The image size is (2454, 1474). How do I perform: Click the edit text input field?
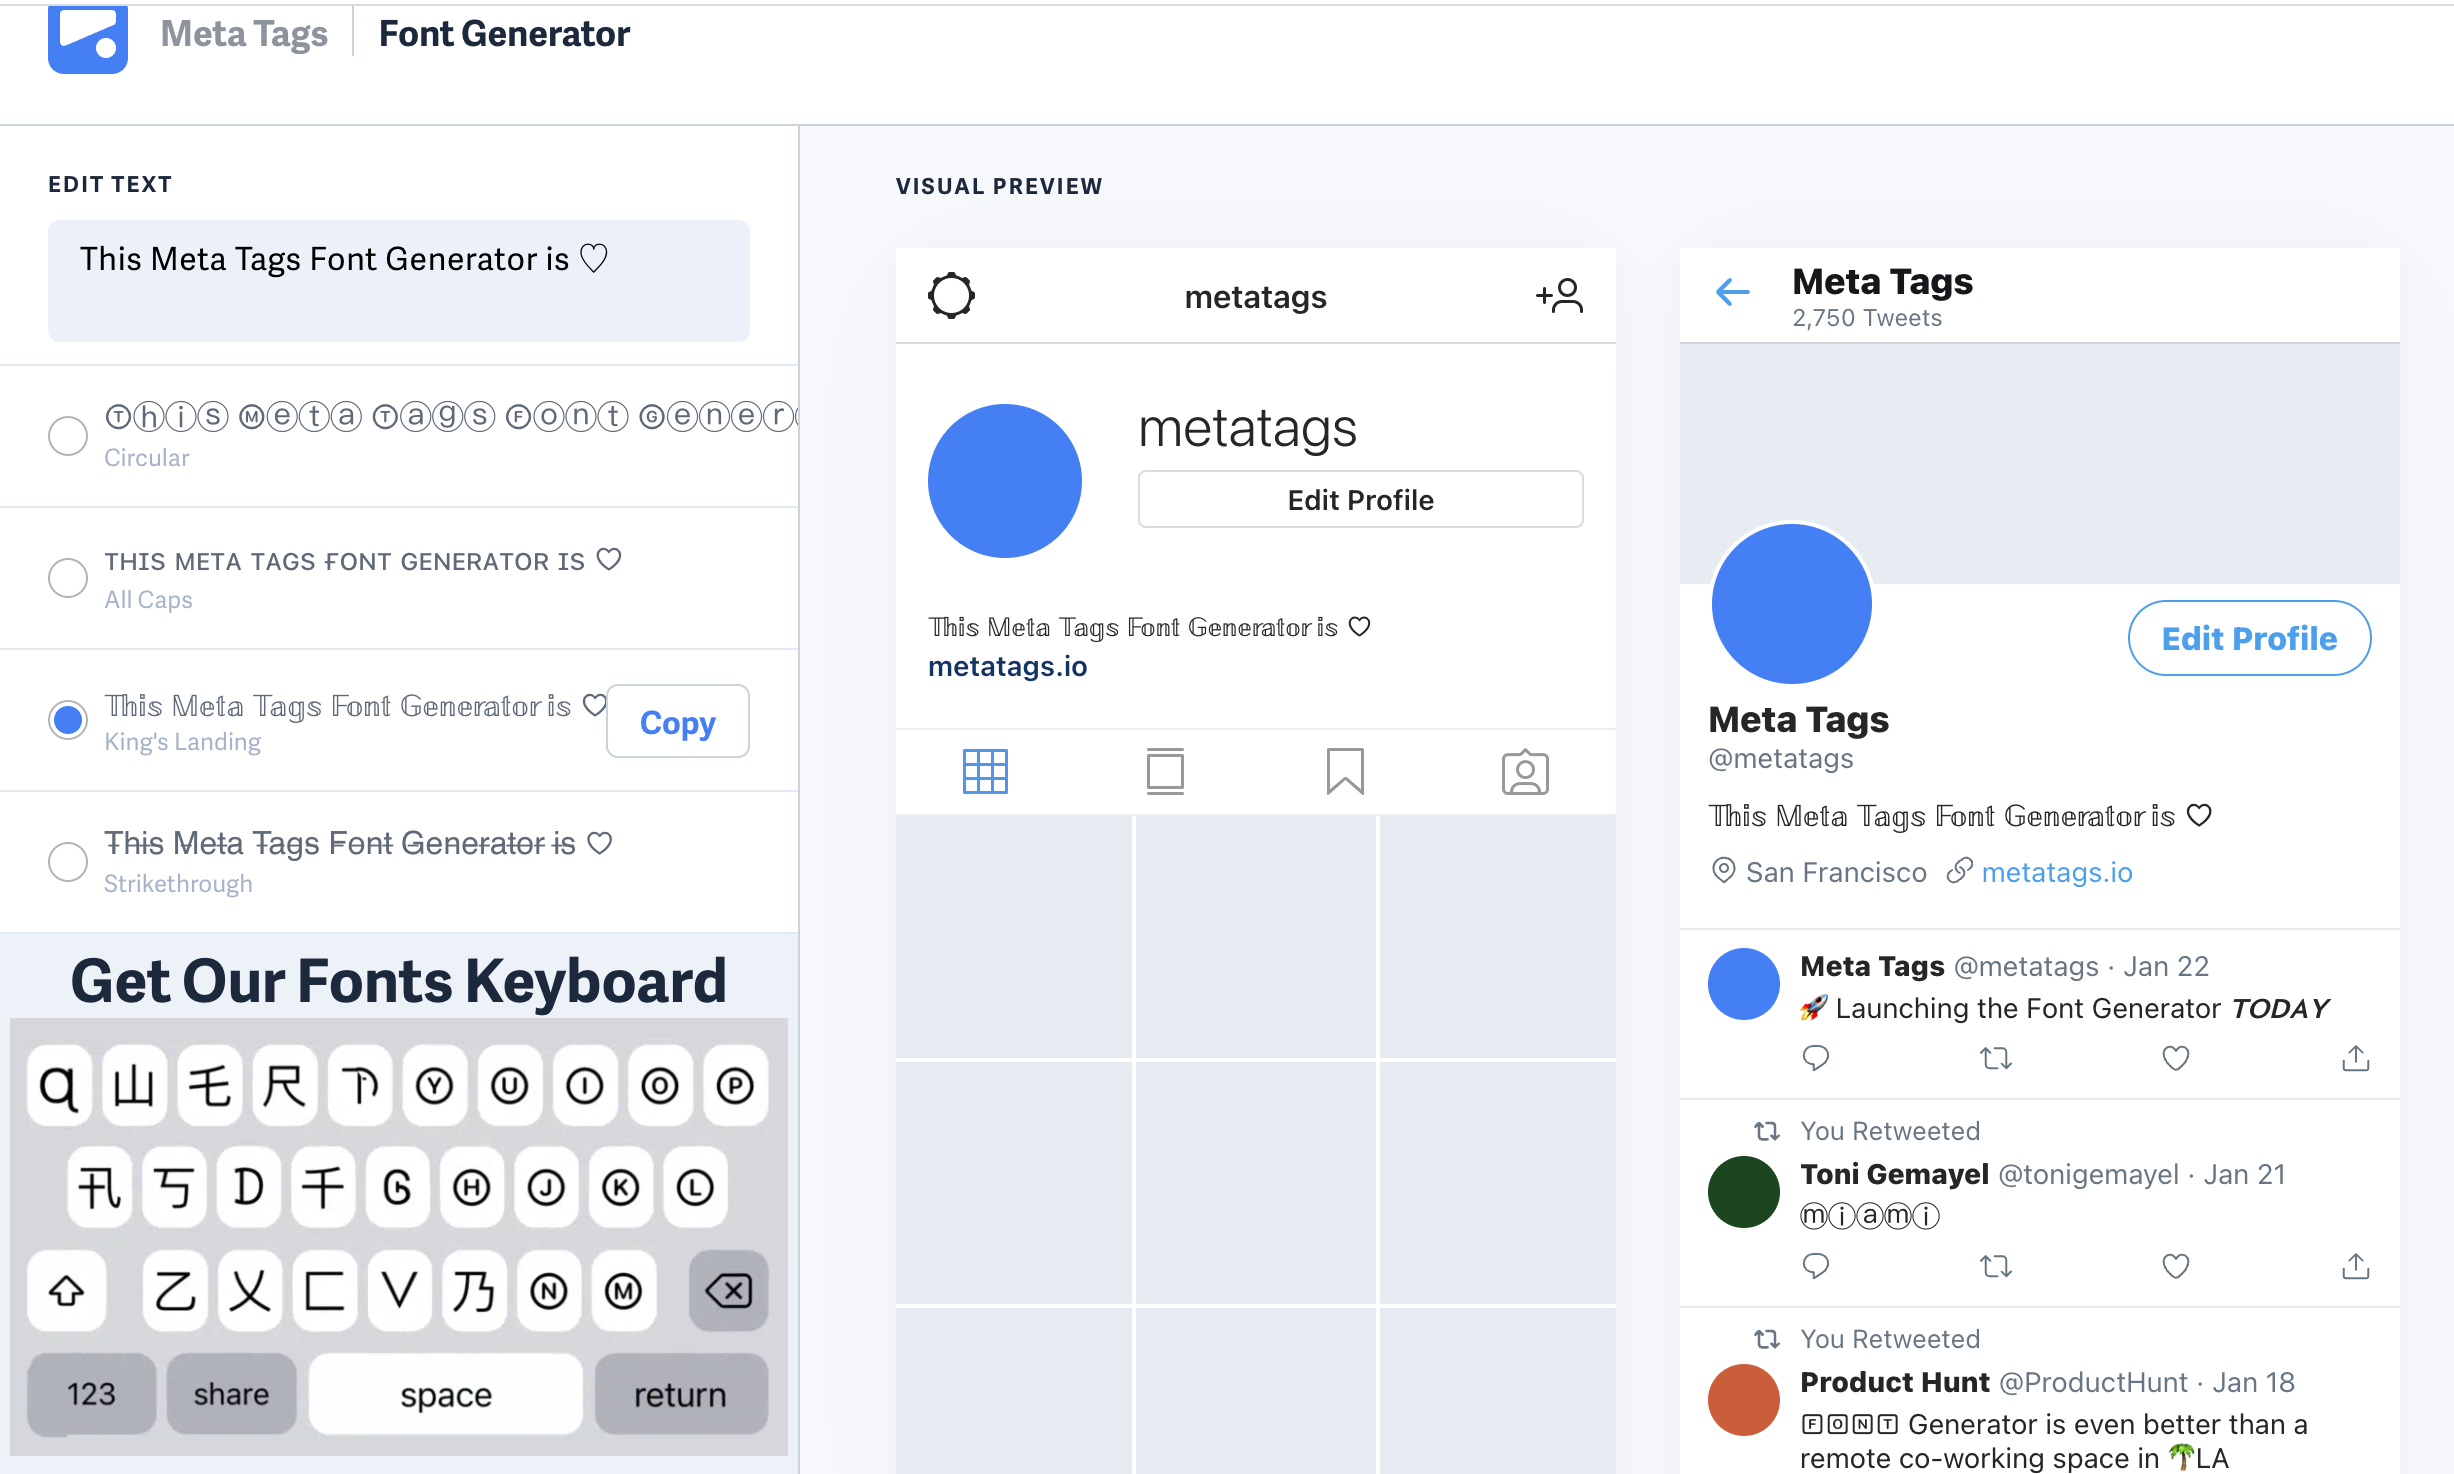click(x=399, y=281)
